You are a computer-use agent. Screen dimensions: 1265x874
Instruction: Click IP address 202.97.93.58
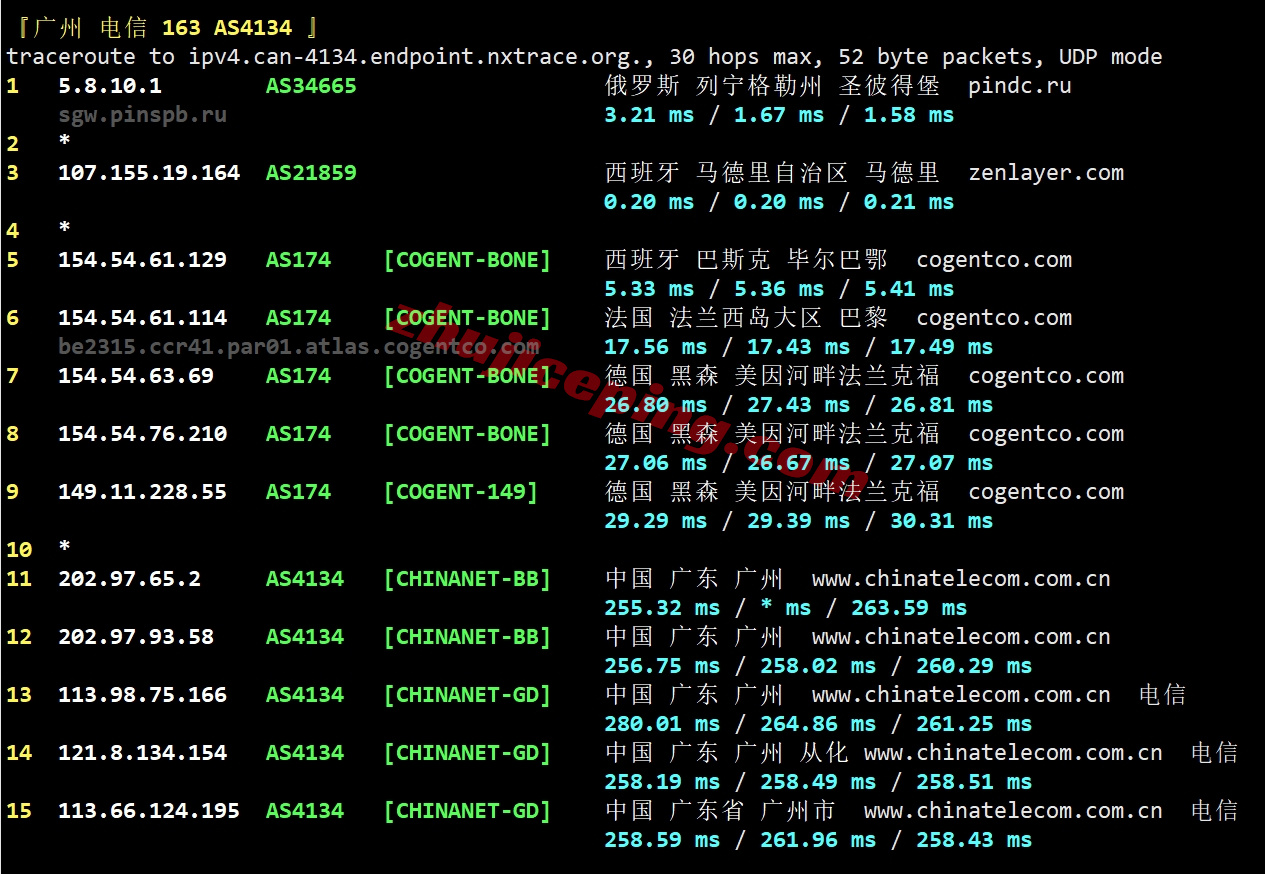[x=135, y=637]
